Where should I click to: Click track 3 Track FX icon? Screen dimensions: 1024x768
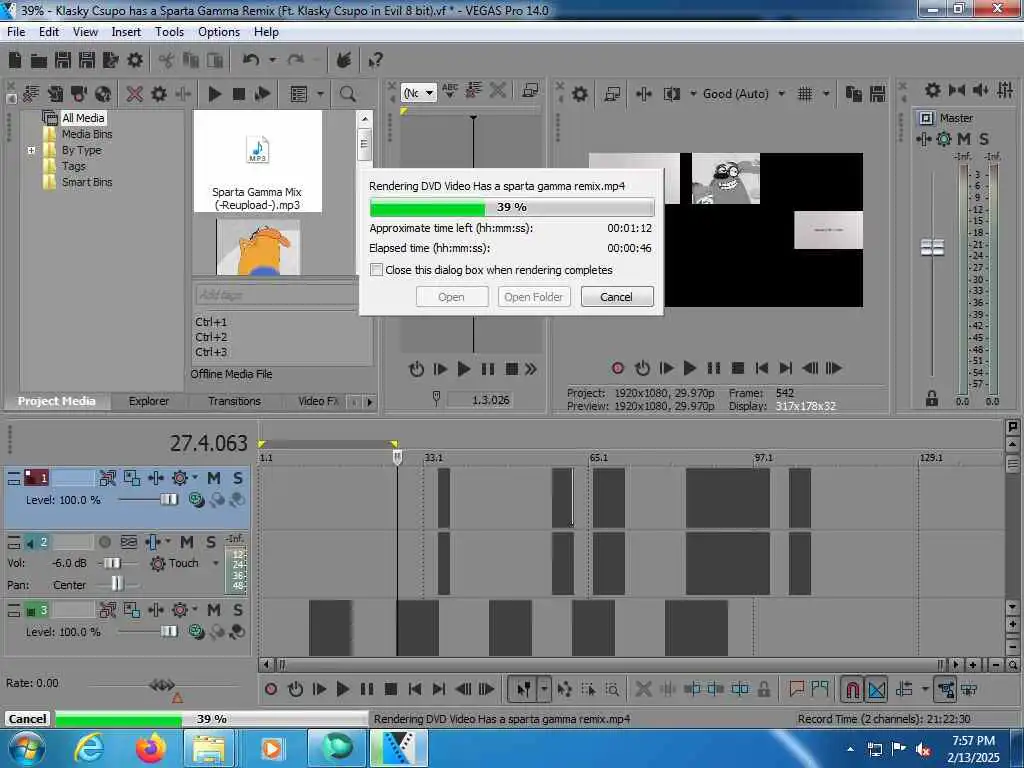[180, 610]
